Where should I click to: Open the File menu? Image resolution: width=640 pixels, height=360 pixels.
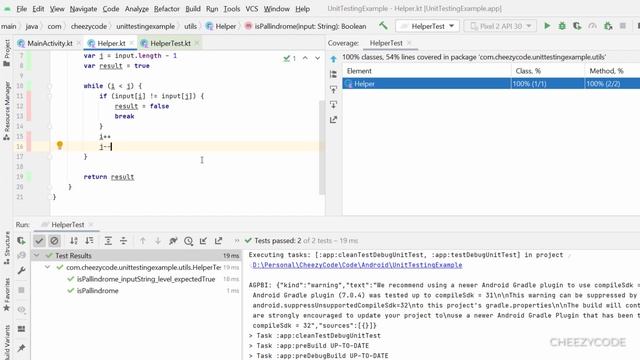click(21, 9)
